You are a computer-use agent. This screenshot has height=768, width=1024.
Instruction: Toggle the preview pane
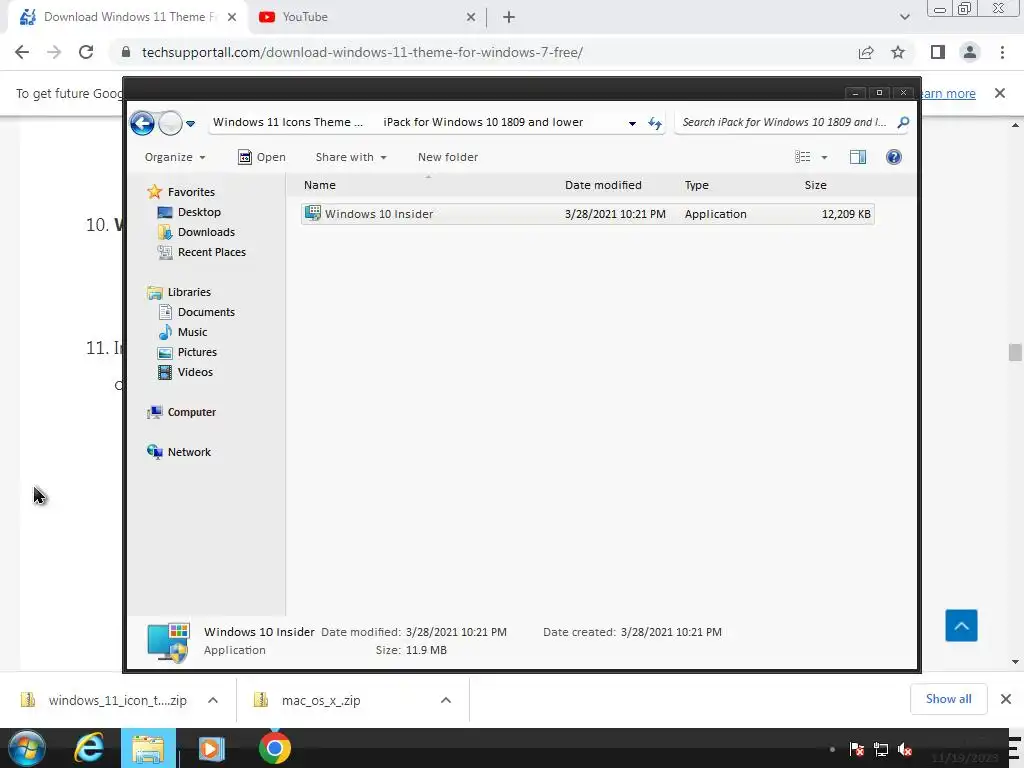pyautogui.click(x=857, y=157)
